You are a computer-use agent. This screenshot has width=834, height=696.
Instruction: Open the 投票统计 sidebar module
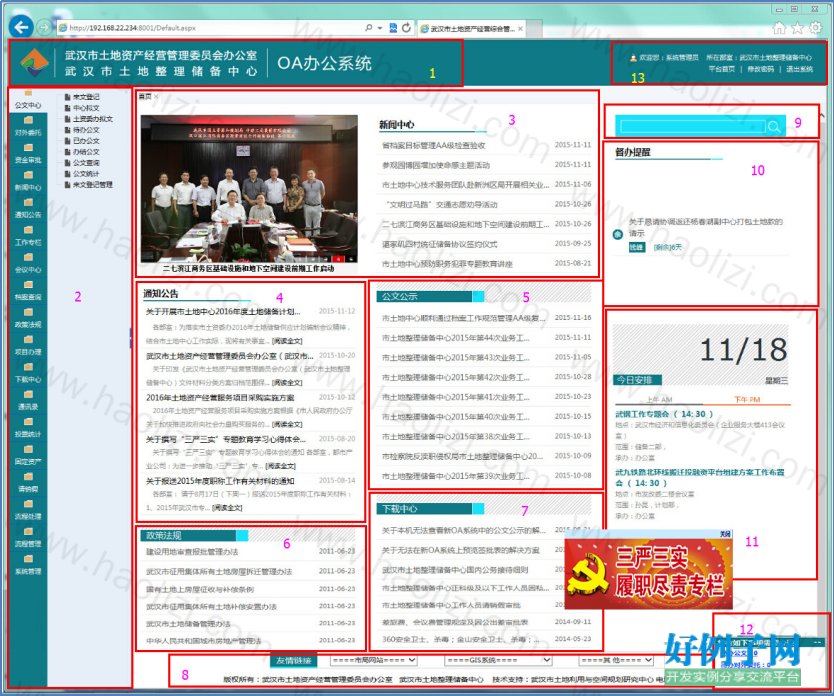(28, 429)
